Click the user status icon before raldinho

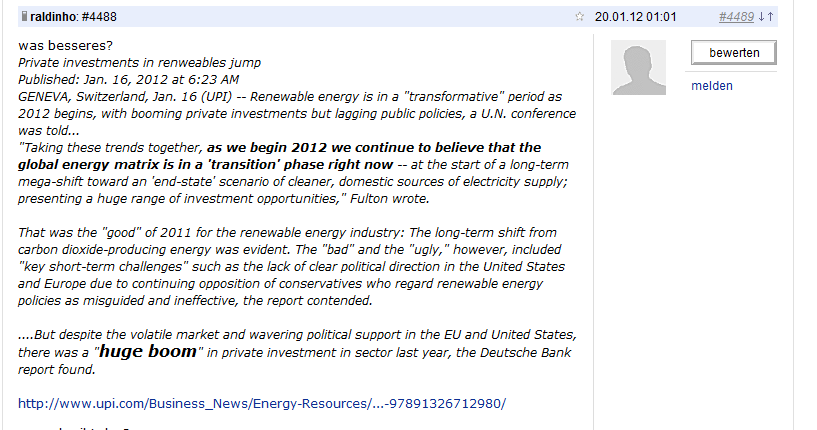click(x=24, y=17)
